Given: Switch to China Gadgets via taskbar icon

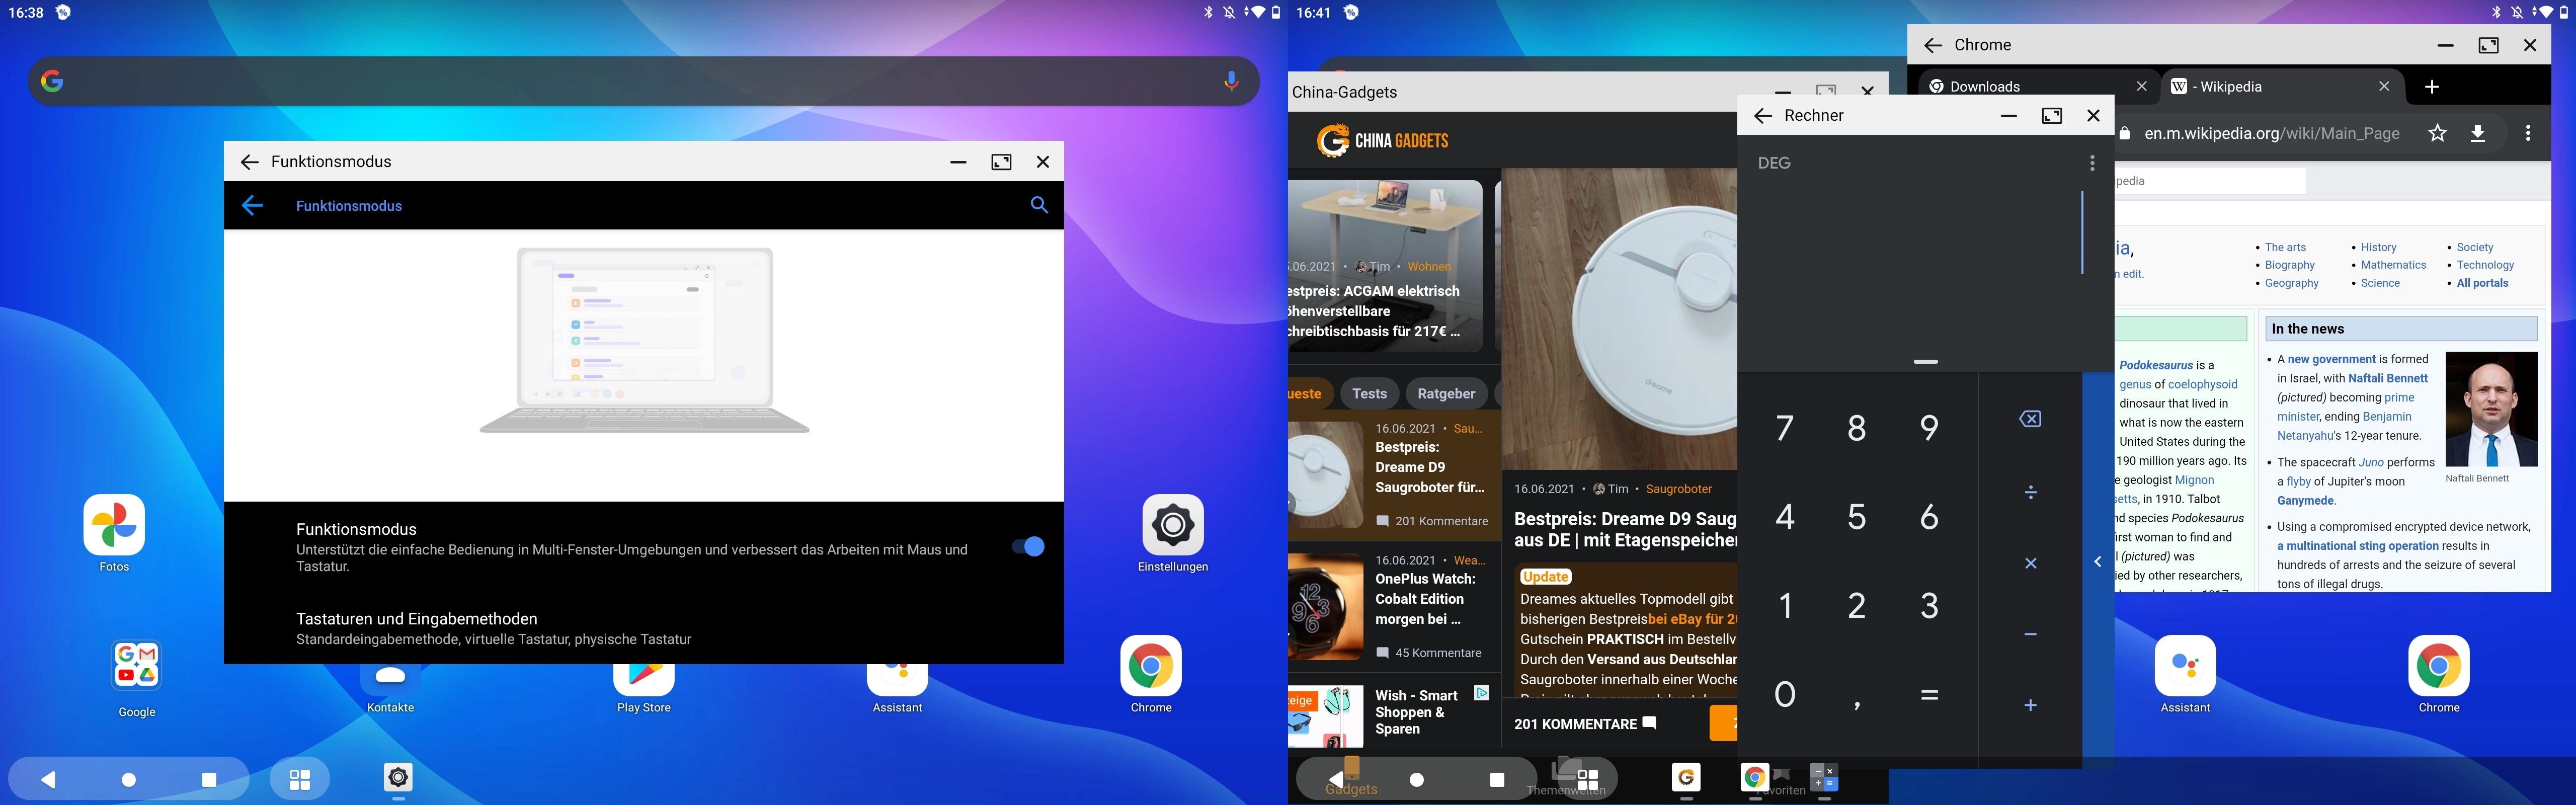Looking at the screenshot, I should [1686, 777].
